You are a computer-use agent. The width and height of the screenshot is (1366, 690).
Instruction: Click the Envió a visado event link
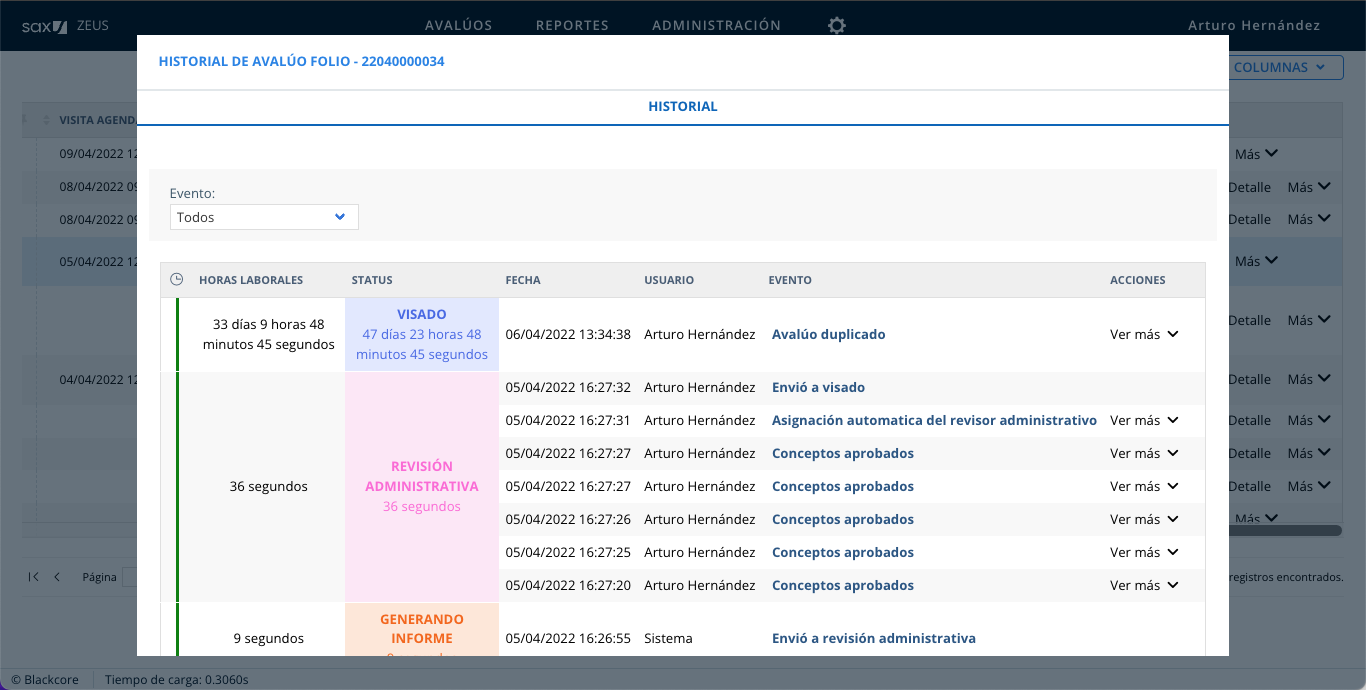click(818, 387)
